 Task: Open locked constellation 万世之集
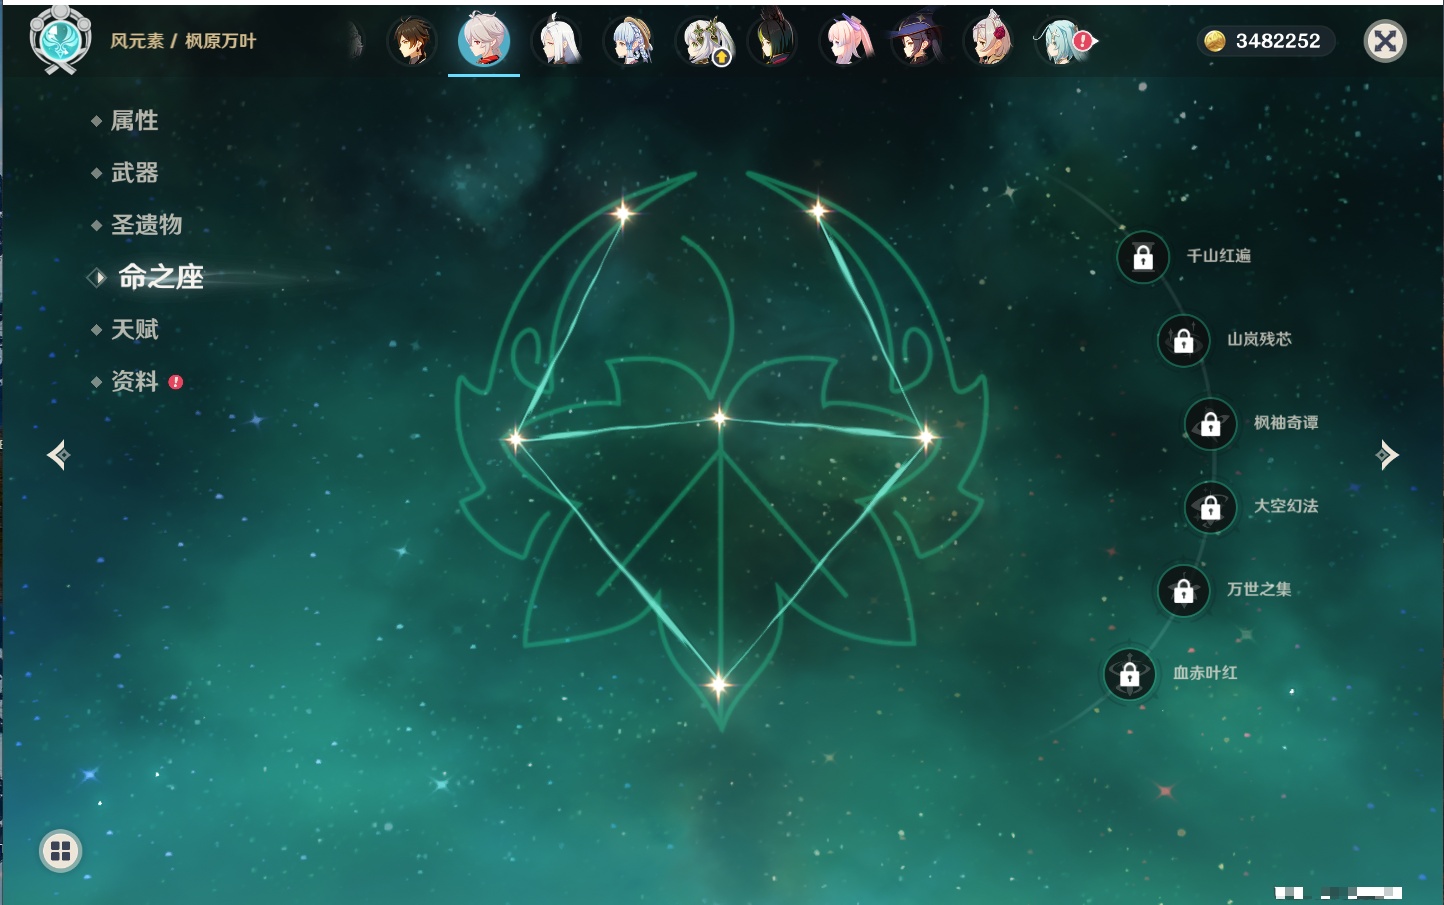click(x=1184, y=590)
